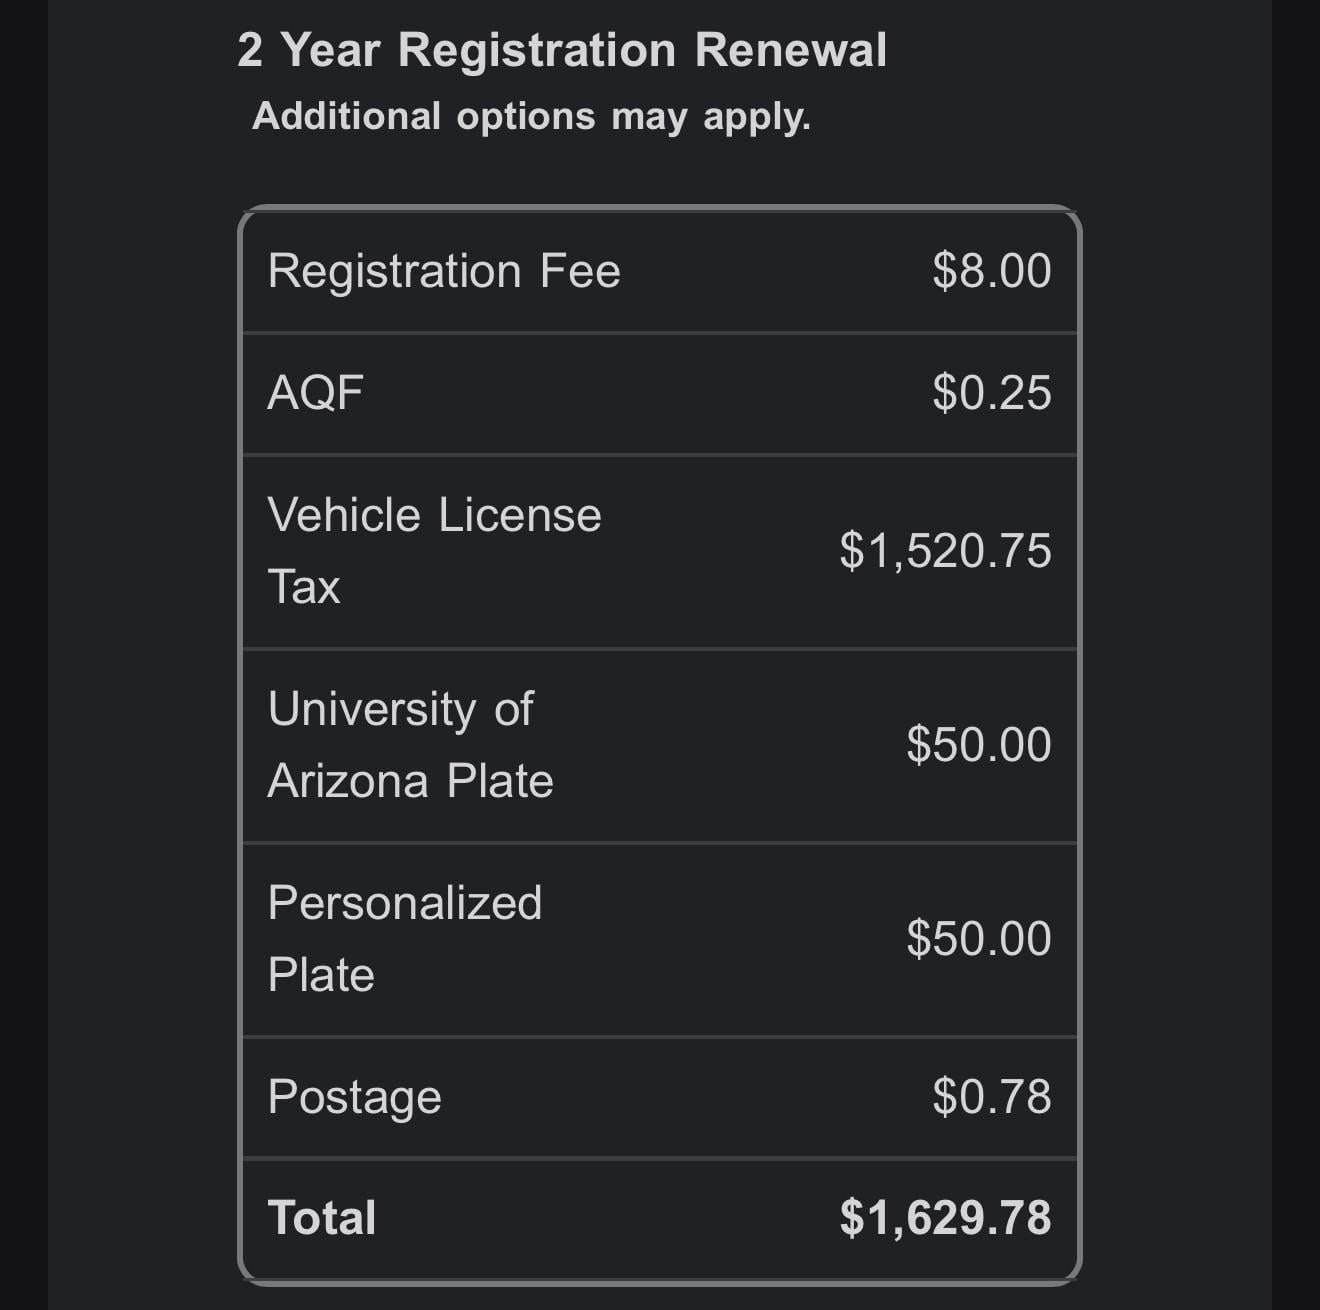Select the Personalized Plate row label
This screenshot has width=1320, height=1310.
pyautogui.click(x=405, y=903)
